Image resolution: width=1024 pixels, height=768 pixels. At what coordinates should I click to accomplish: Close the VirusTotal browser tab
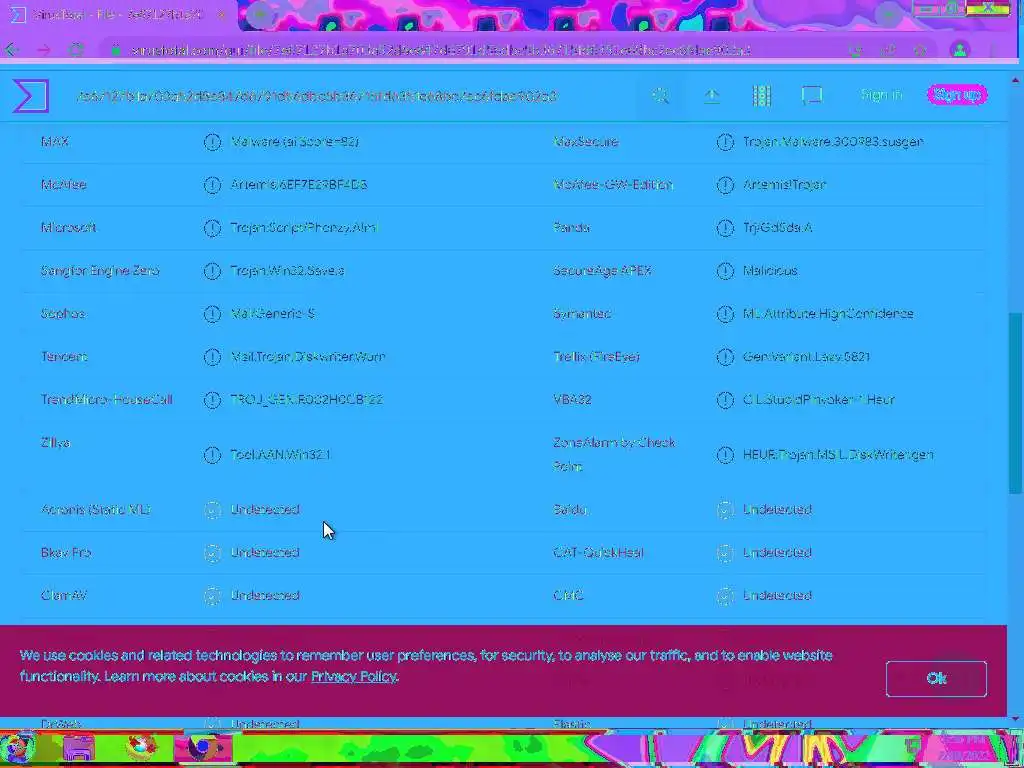[221, 14]
